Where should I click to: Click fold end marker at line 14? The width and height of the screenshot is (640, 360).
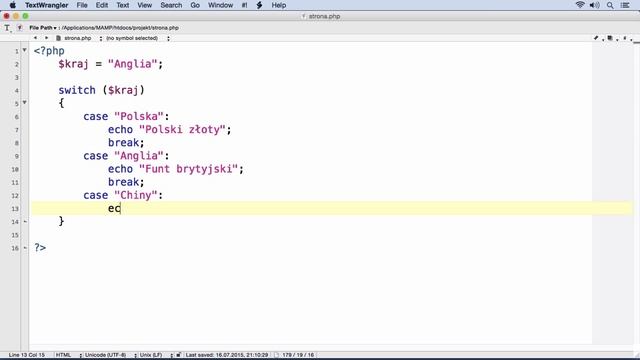[x=25, y=221]
